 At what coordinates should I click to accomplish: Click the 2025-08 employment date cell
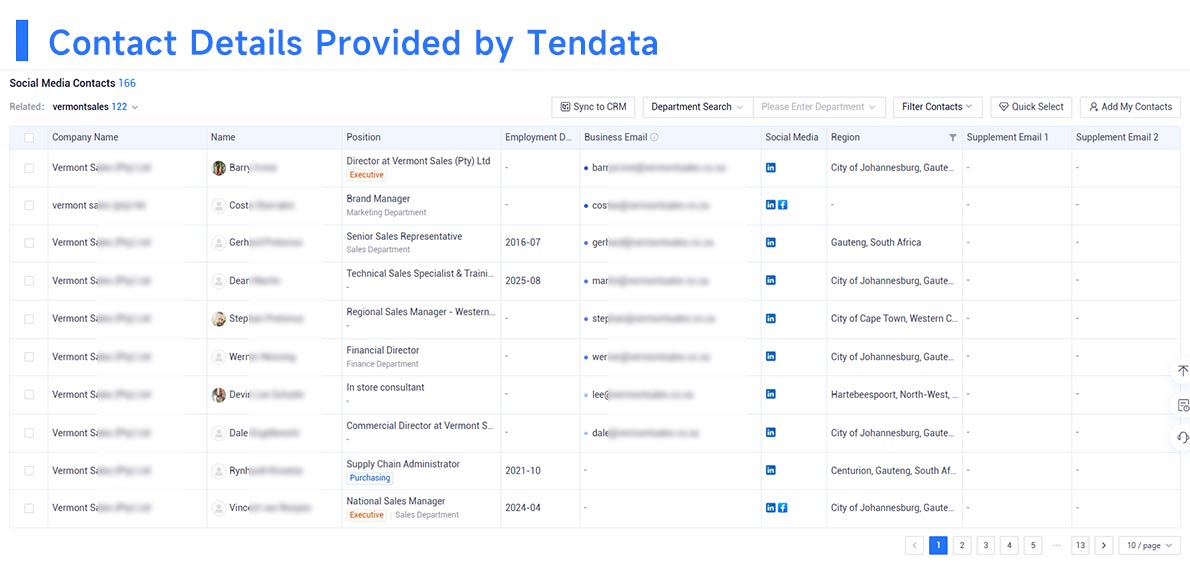523,281
